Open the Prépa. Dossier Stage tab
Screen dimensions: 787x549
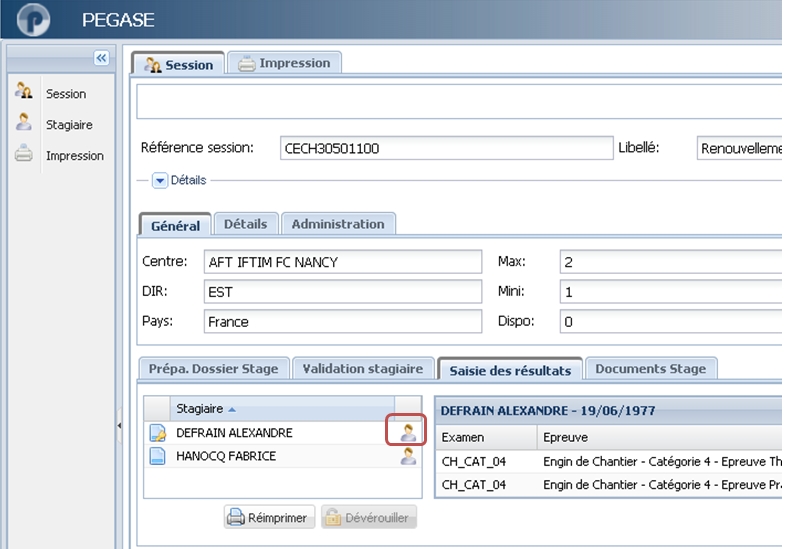tap(214, 369)
